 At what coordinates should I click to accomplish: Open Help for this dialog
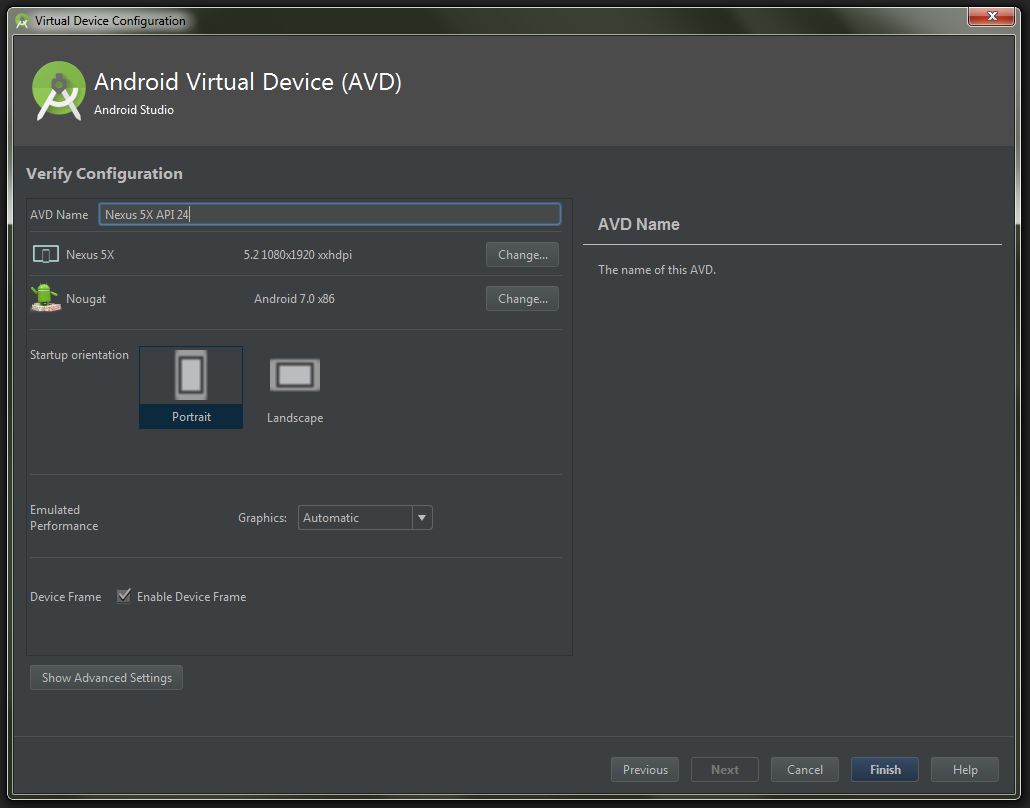[965, 769]
